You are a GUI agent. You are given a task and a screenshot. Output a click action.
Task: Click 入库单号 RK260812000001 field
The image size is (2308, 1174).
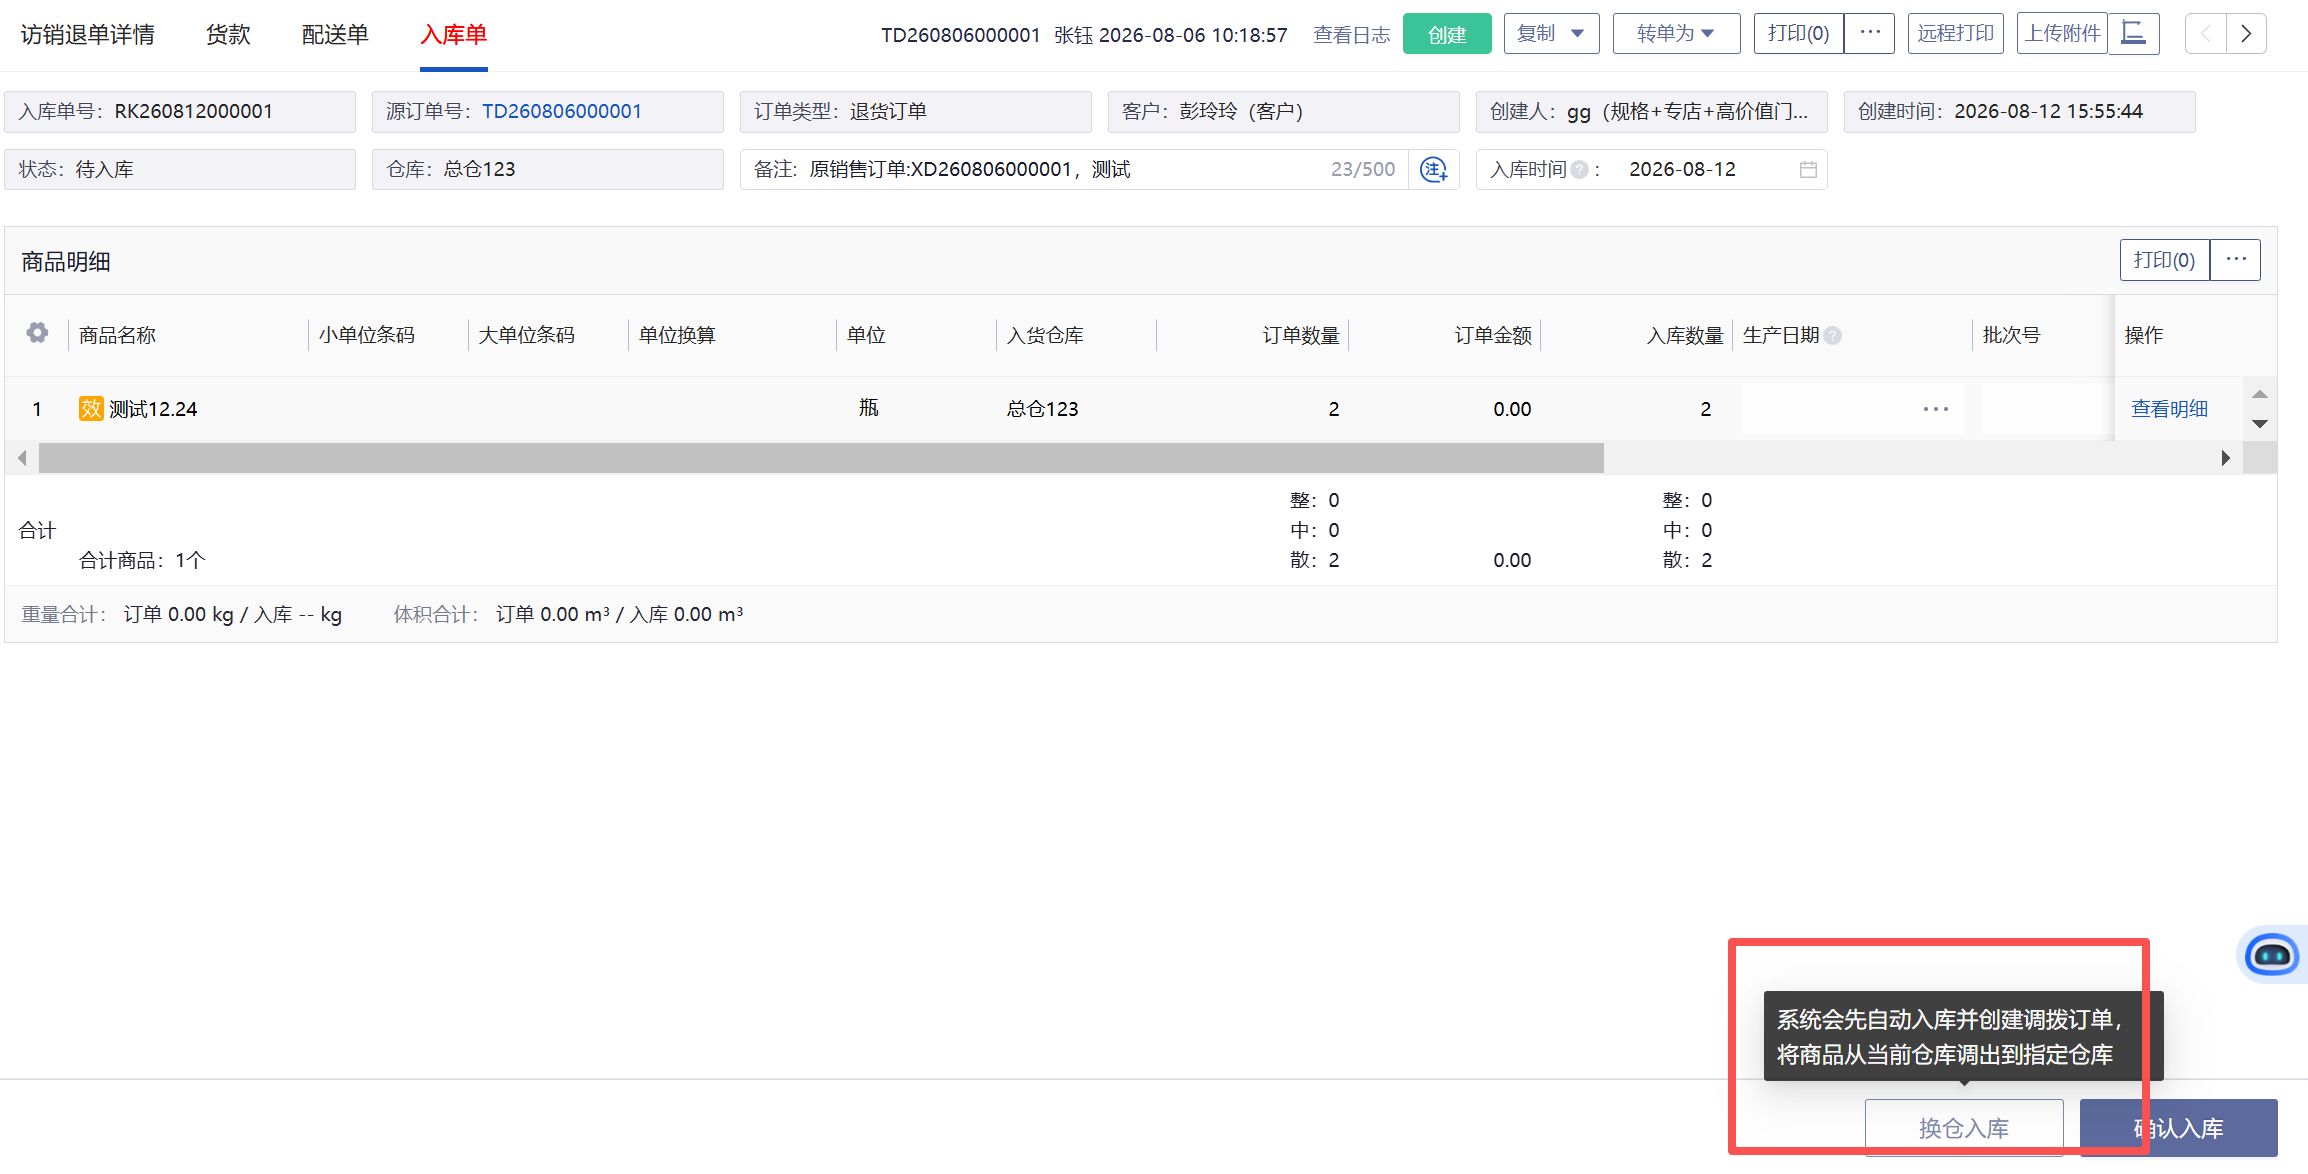pos(180,111)
